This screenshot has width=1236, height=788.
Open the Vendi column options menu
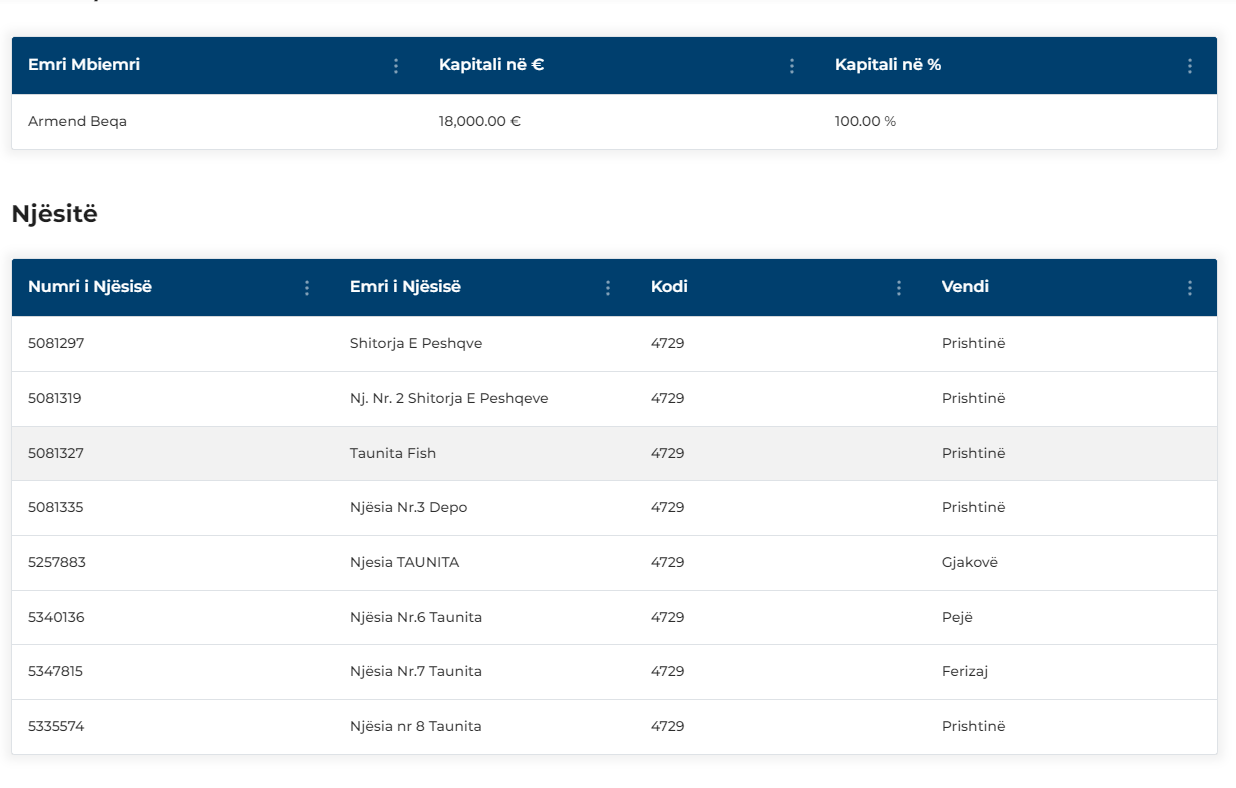1190,288
